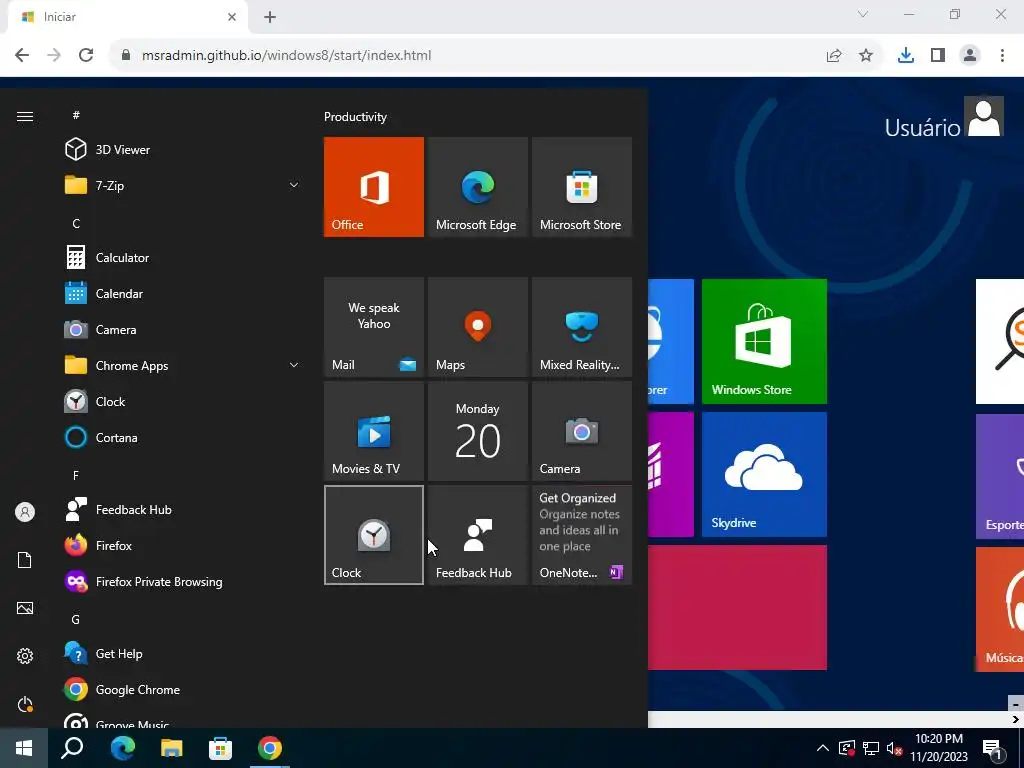Expand the 7-Zip folder chevron

[294, 185]
